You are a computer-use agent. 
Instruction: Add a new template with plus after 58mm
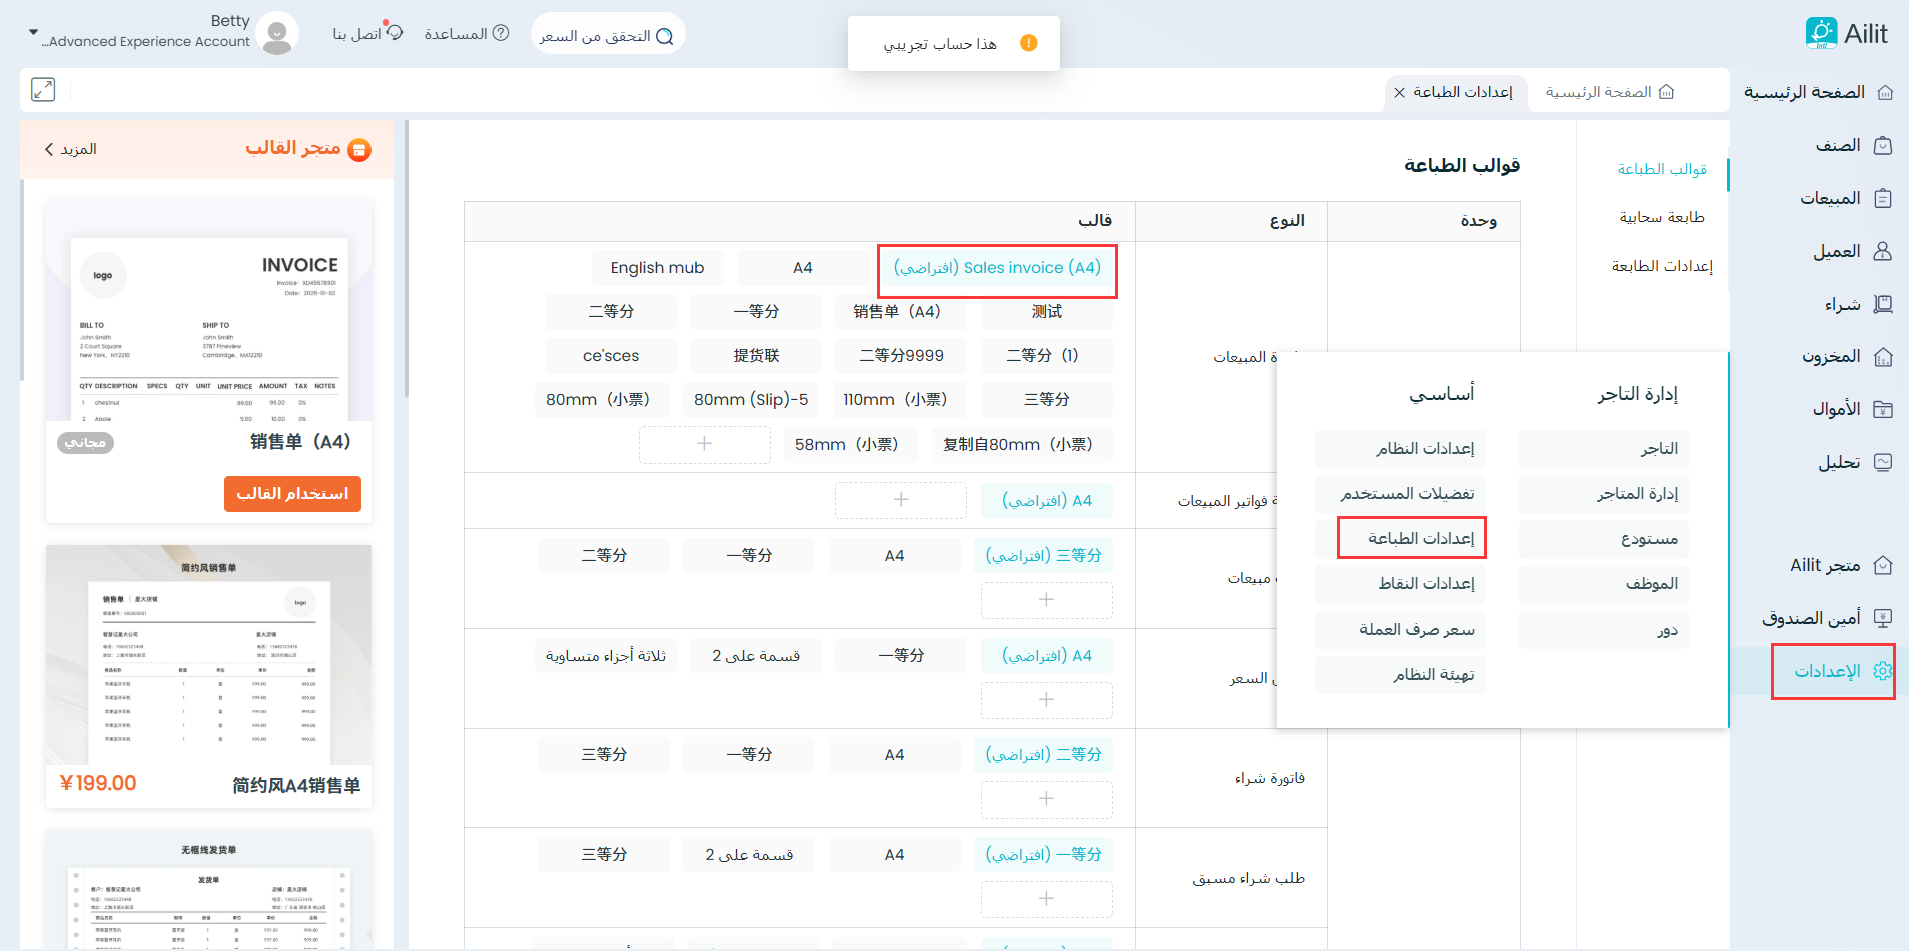[704, 444]
